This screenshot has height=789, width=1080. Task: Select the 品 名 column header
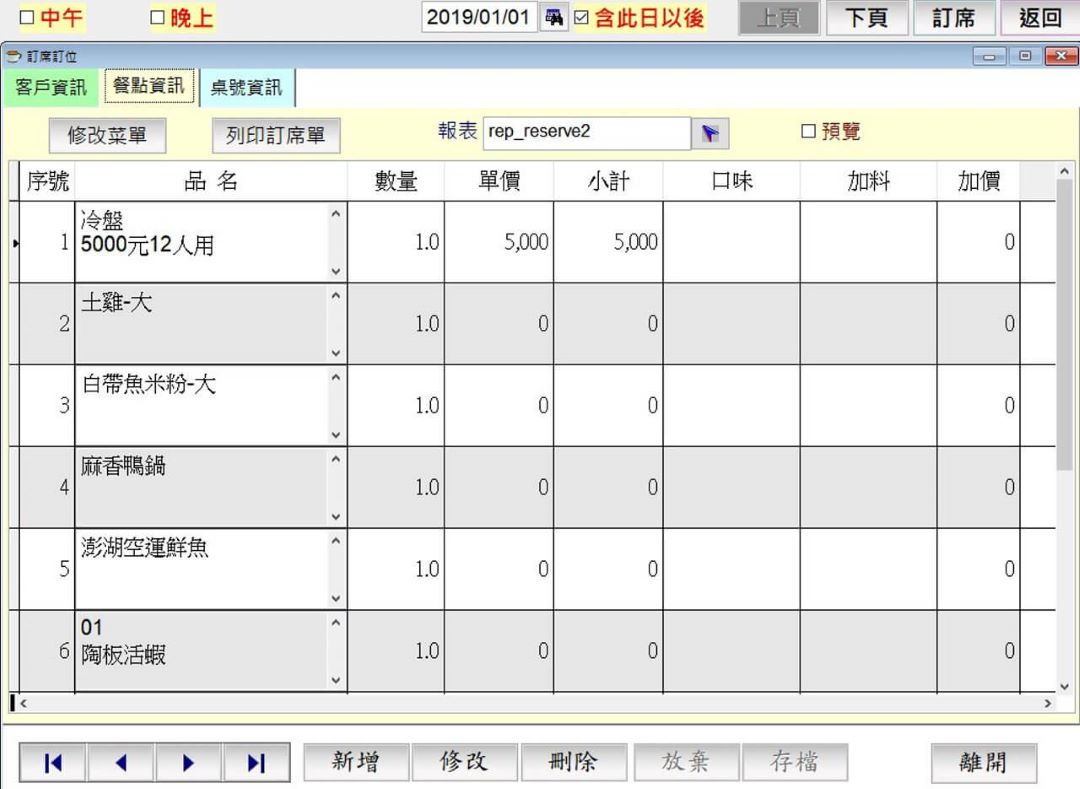pos(211,181)
